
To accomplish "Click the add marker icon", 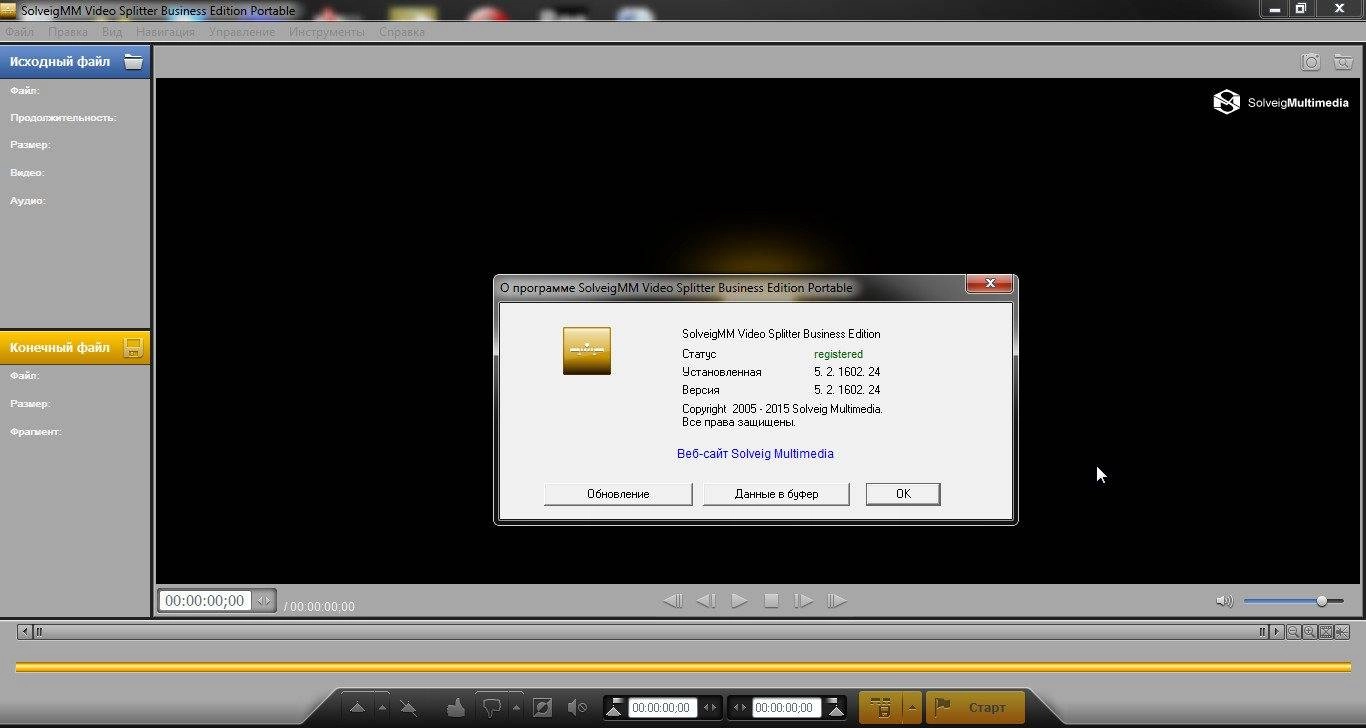I will click(357, 708).
